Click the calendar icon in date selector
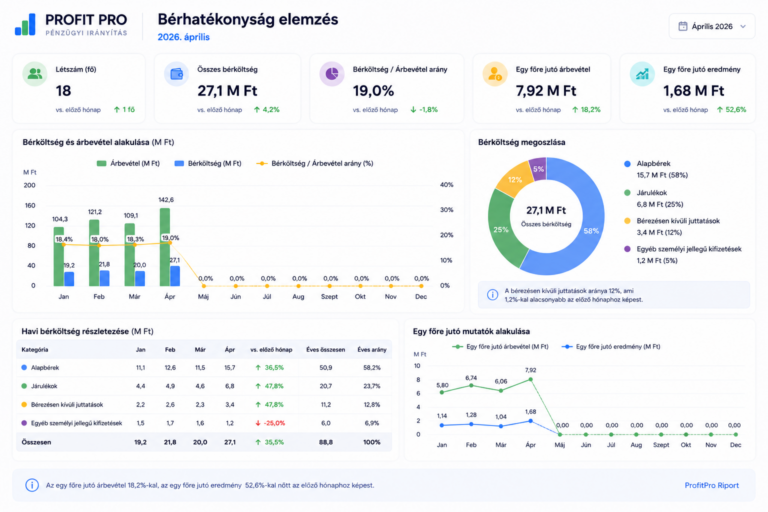The height and width of the screenshot is (512, 768). pos(683,26)
